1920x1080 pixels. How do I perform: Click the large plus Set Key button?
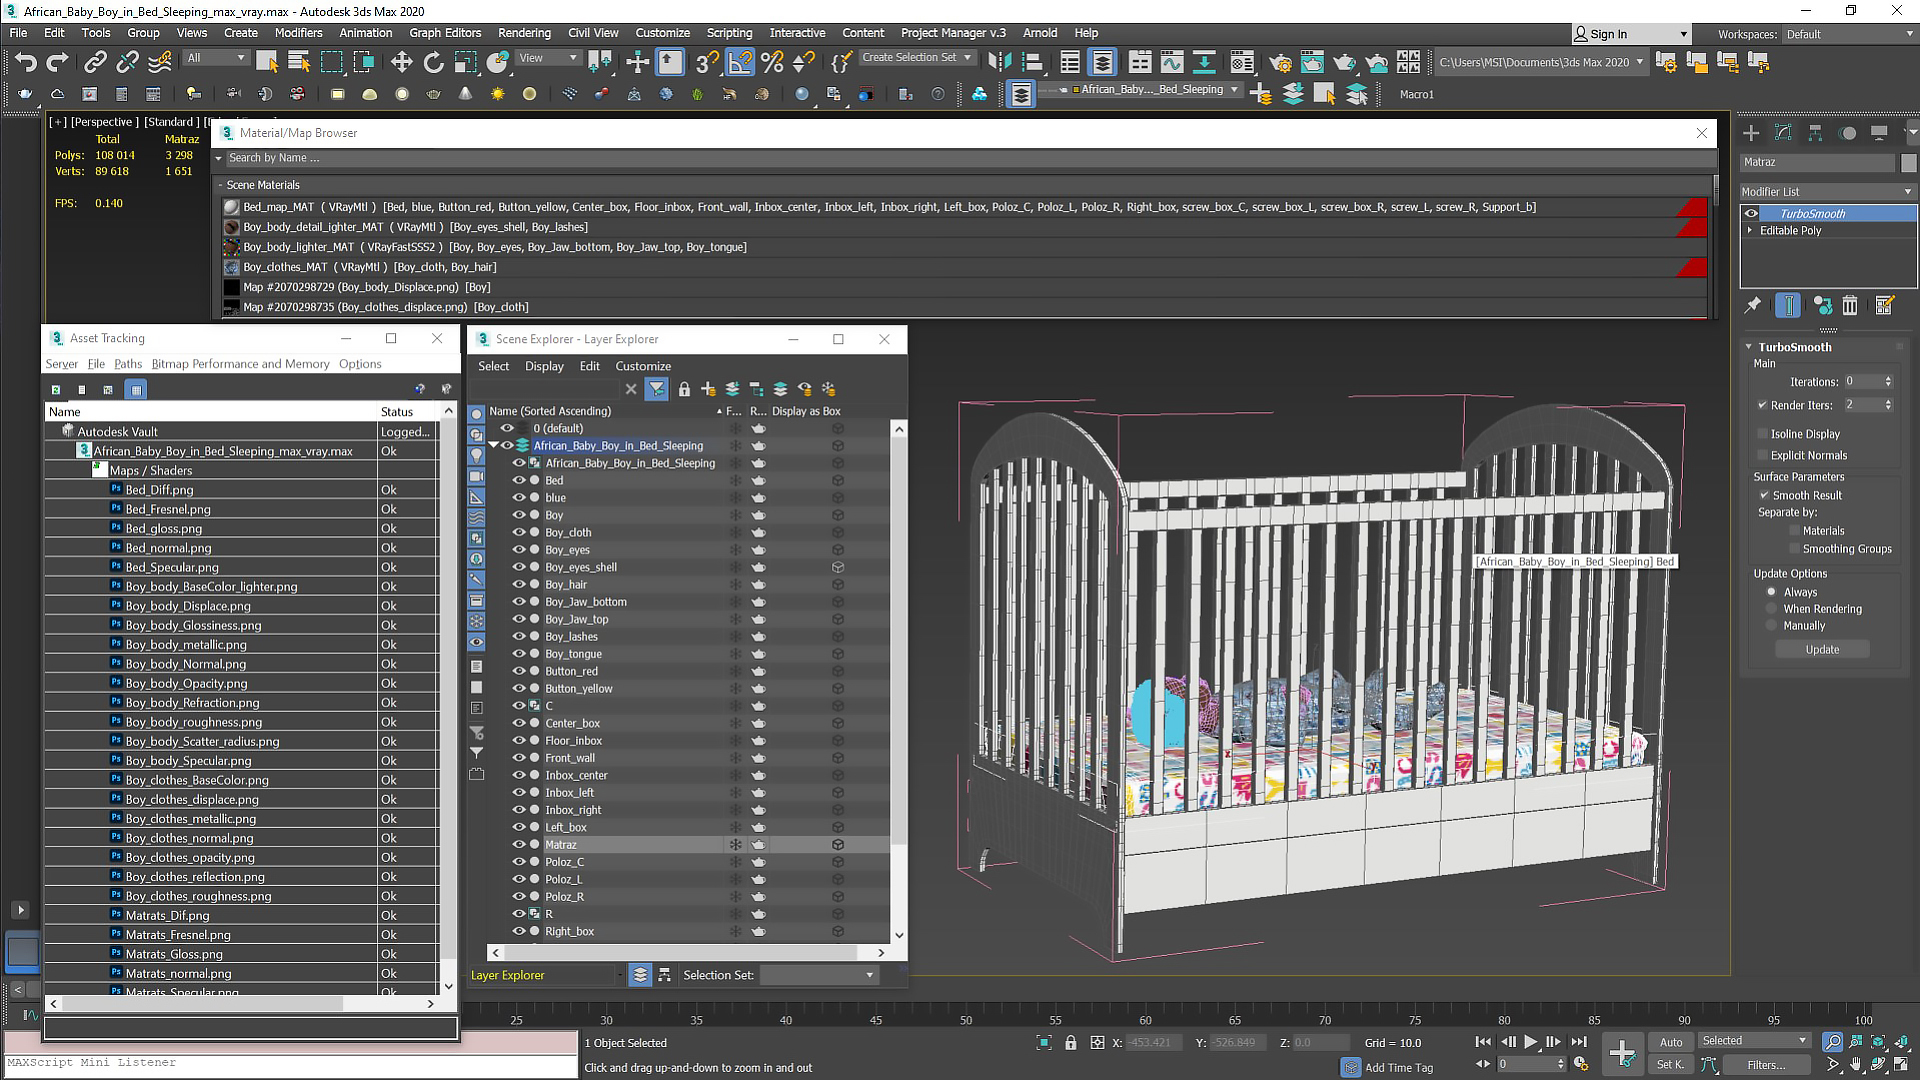(1622, 1053)
